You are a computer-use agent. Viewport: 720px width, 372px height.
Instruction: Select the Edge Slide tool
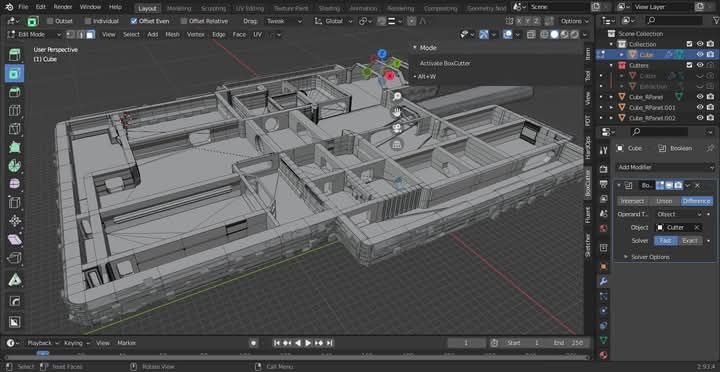pos(14,203)
